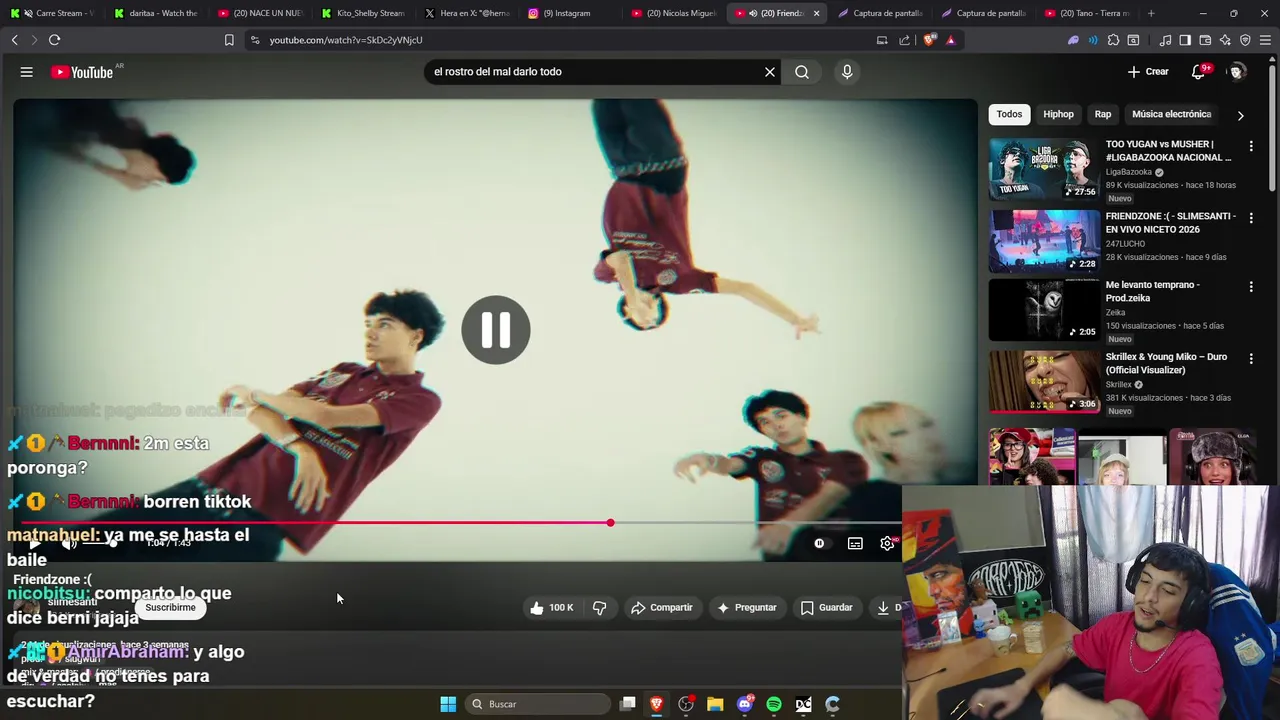
Task: Open the Leo AI sparkle icon
Action: 1225,40
